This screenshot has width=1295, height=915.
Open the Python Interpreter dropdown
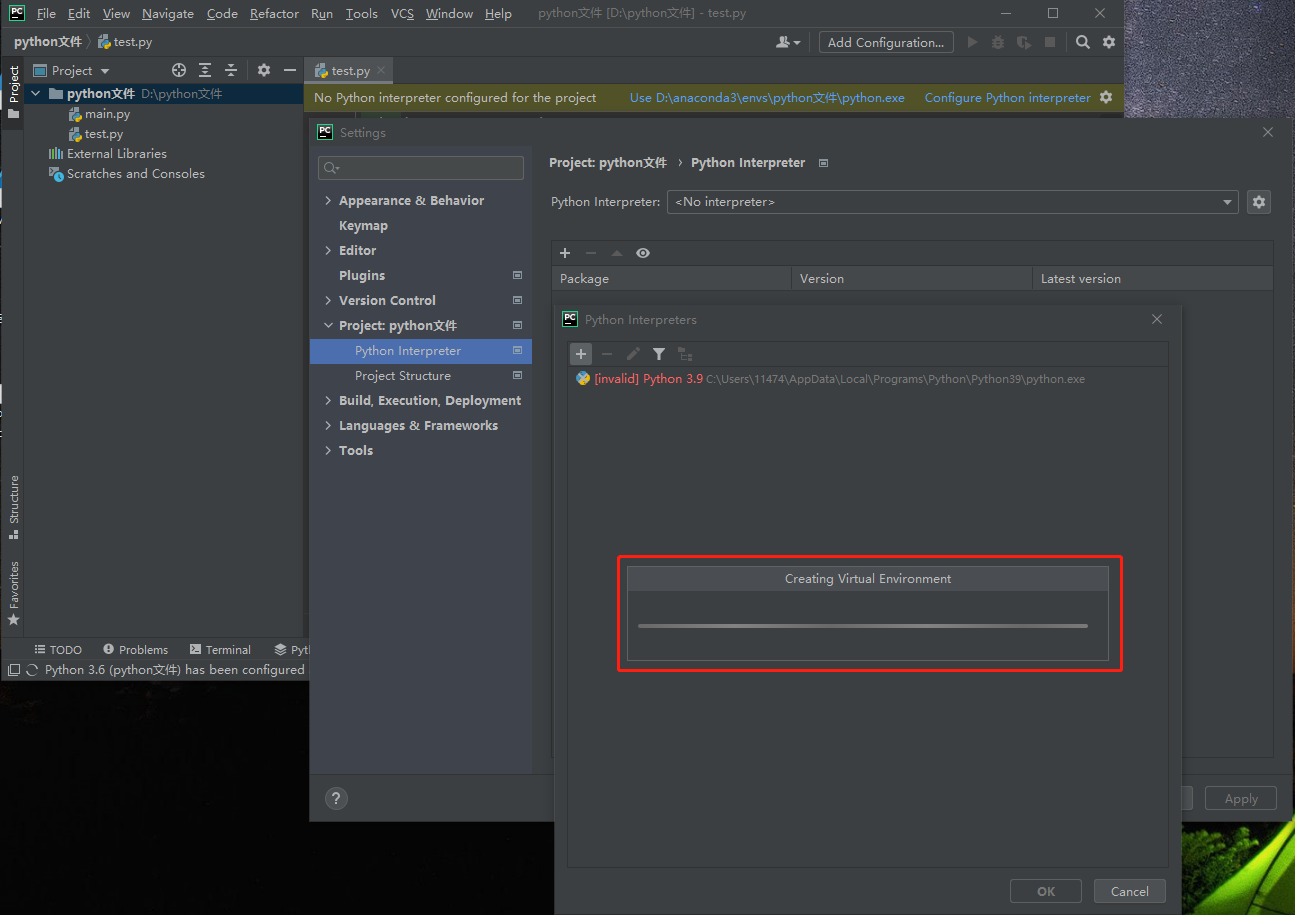coord(953,202)
